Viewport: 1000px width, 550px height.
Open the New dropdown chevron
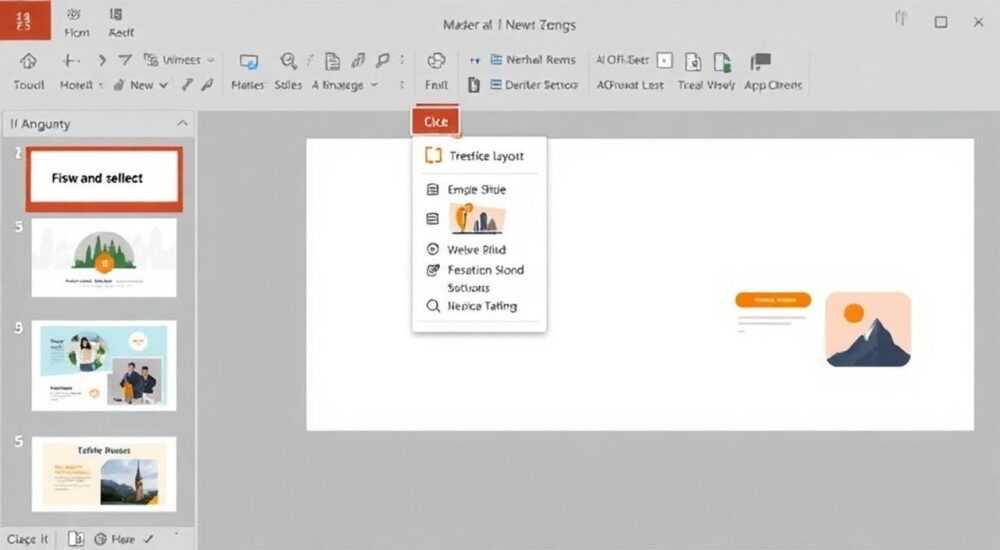pos(163,85)
